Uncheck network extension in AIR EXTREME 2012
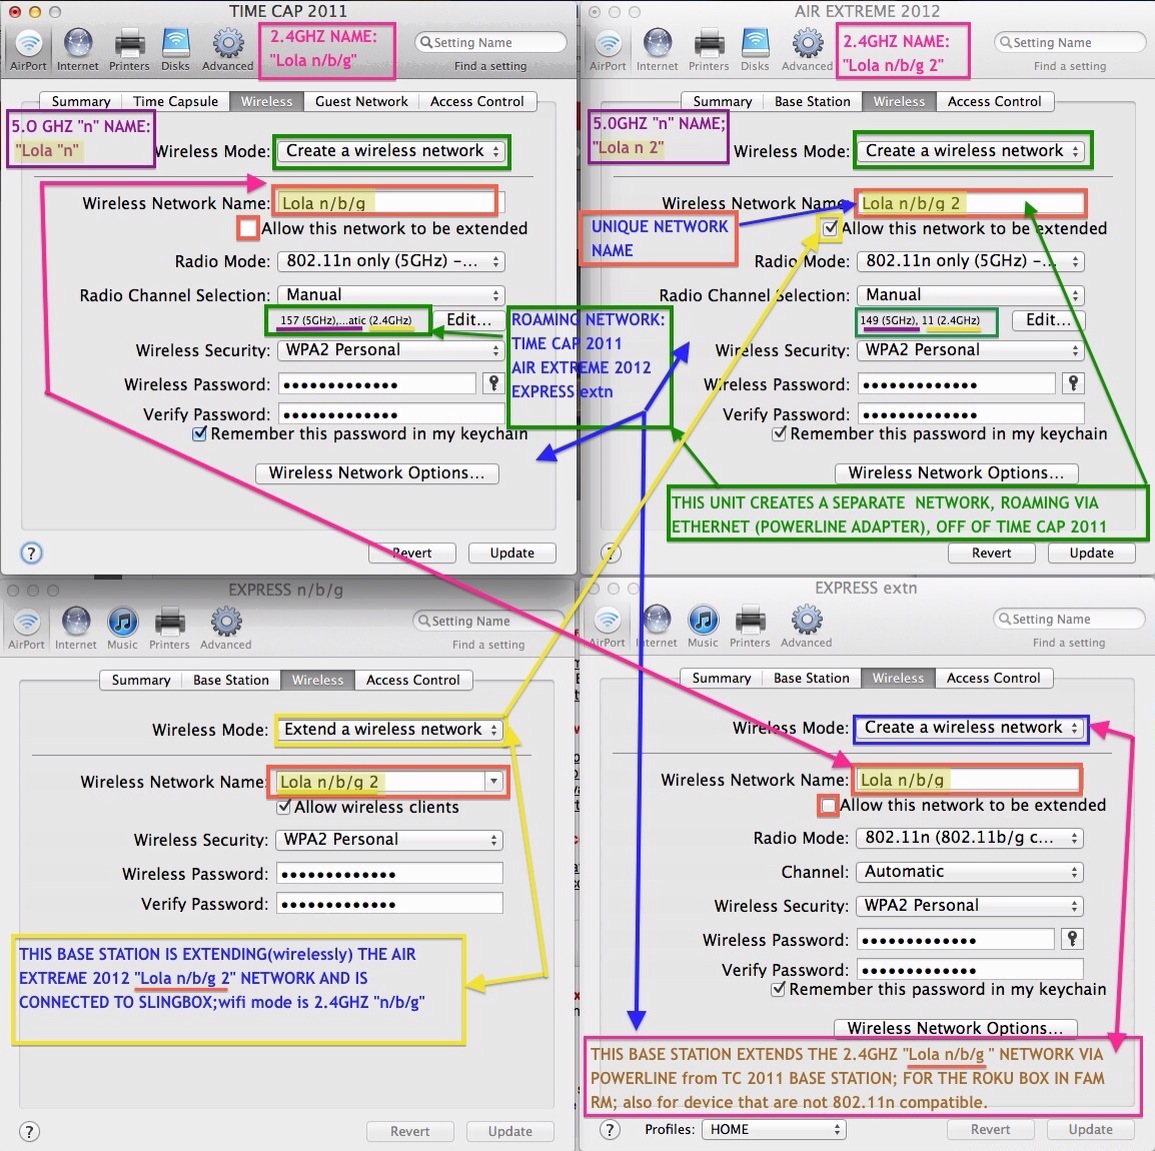The height and width of the screenshot is (1151, 1155). pyautogui.click(x=830, y=228)
